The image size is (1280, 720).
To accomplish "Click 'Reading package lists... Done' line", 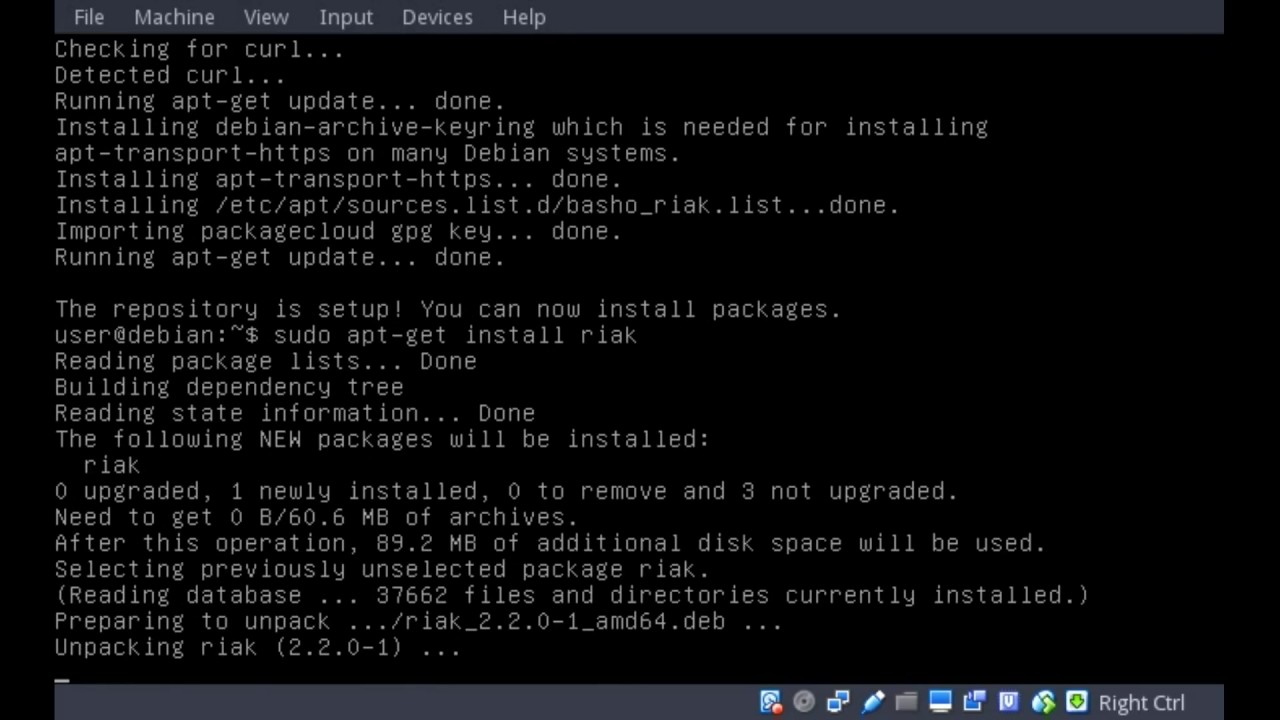I will (265, 361).
